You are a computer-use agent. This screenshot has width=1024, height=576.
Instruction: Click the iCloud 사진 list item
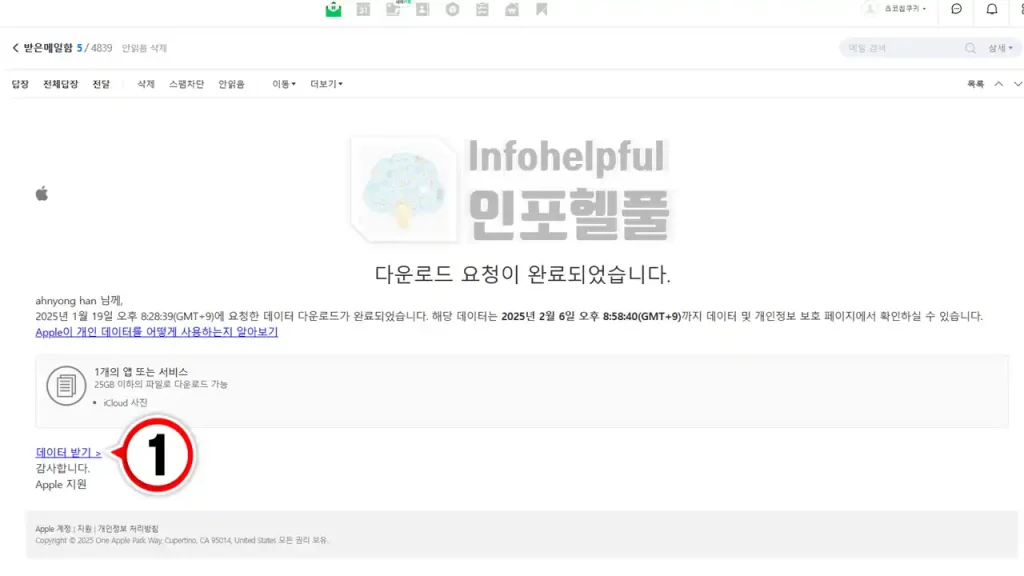click(125, 403)
